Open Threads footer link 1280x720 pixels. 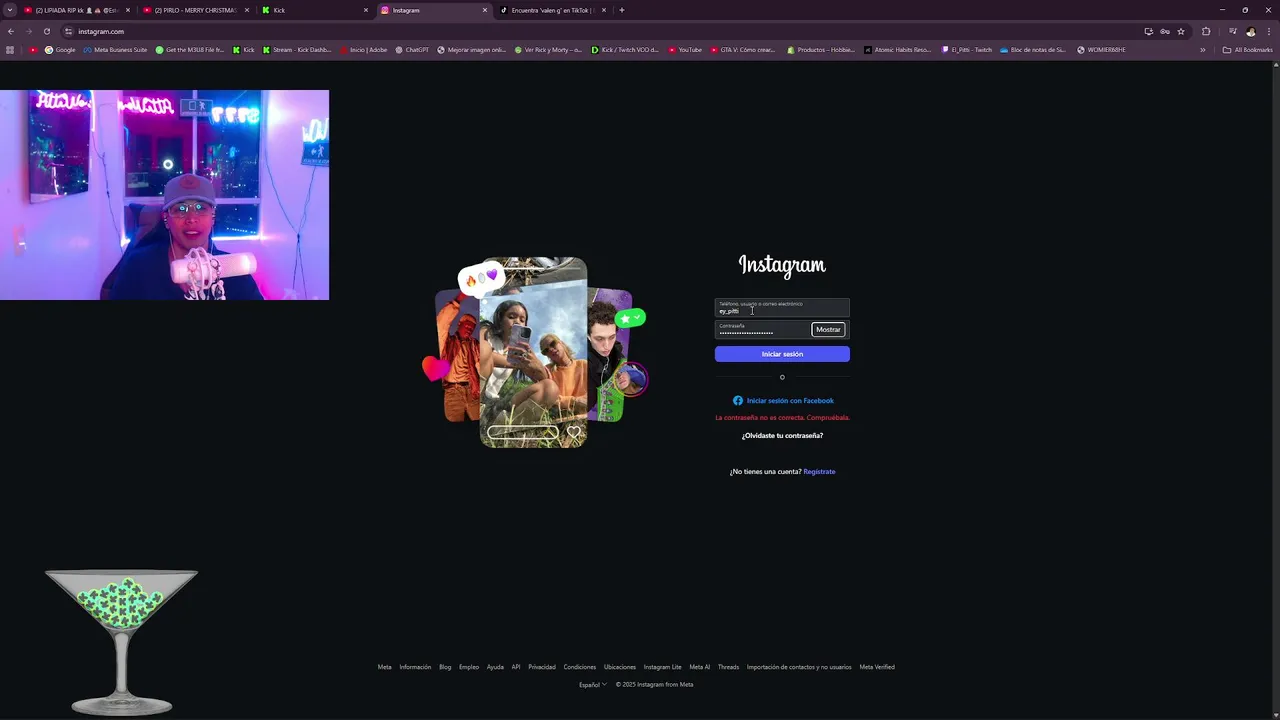point(728,667)
